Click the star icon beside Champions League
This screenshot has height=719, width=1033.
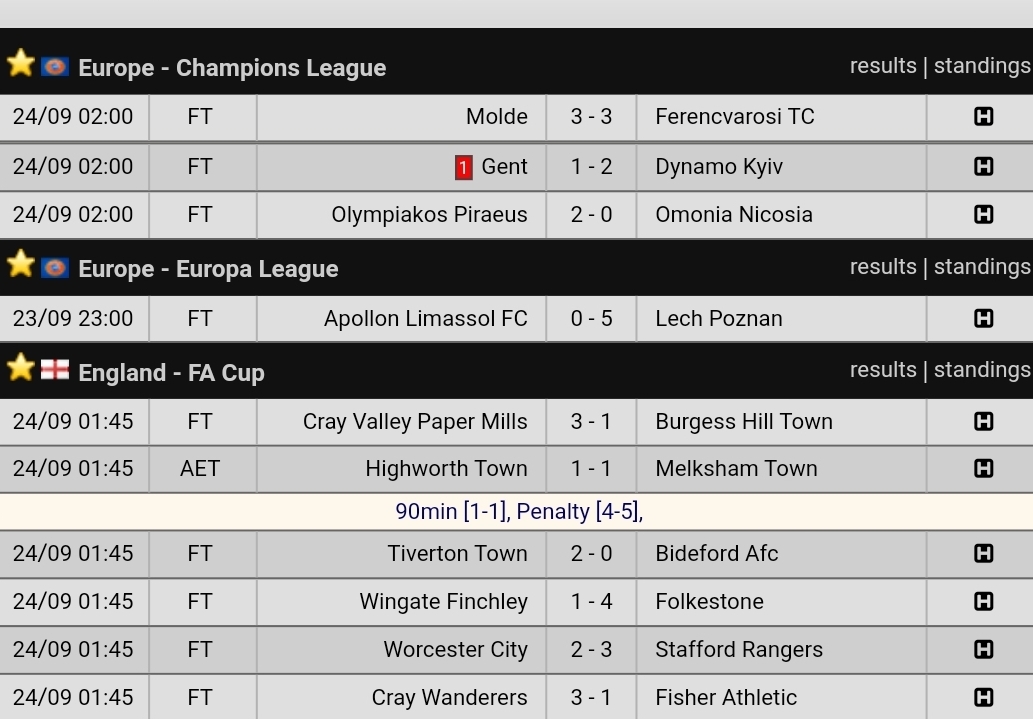click(x=20, y=64)
